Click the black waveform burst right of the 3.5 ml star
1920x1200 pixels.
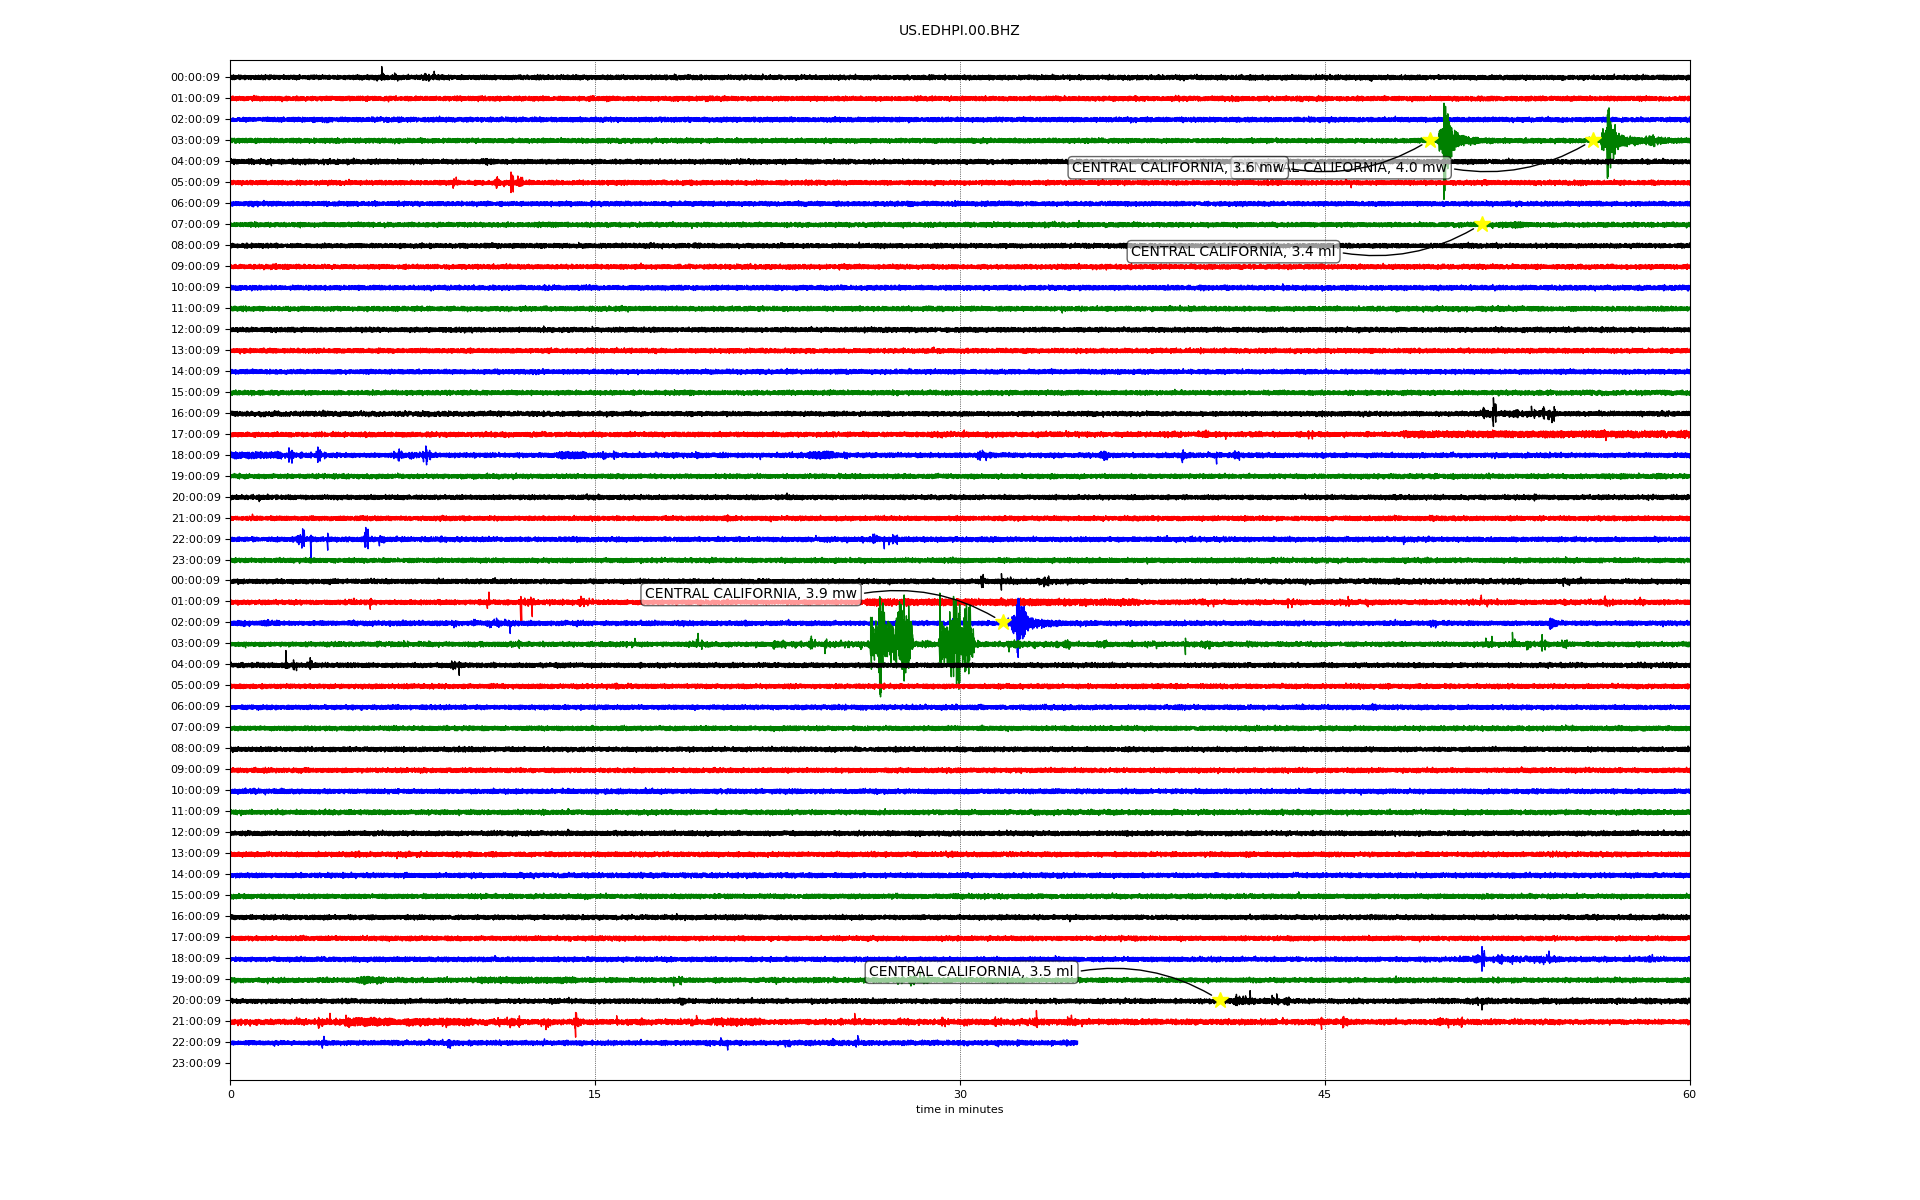click(x=1250, y=999)
